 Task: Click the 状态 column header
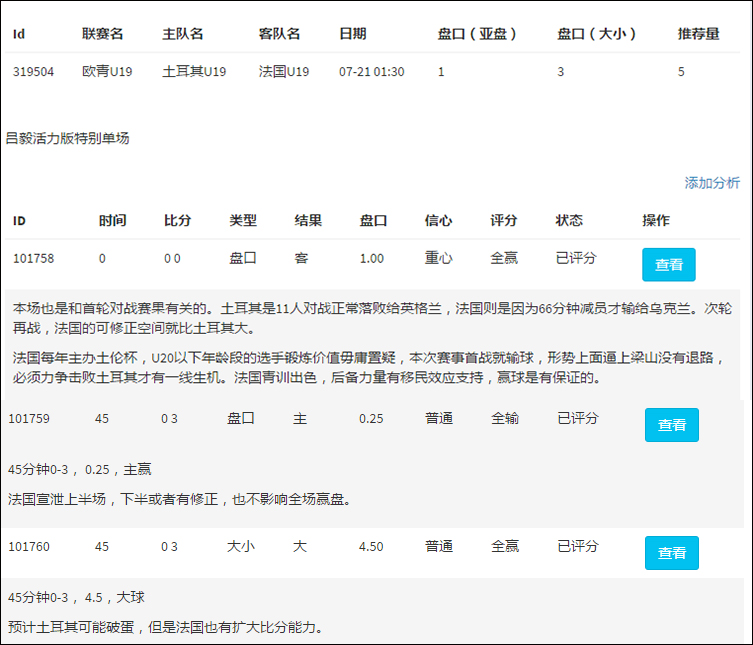click(x=569, y=220)
